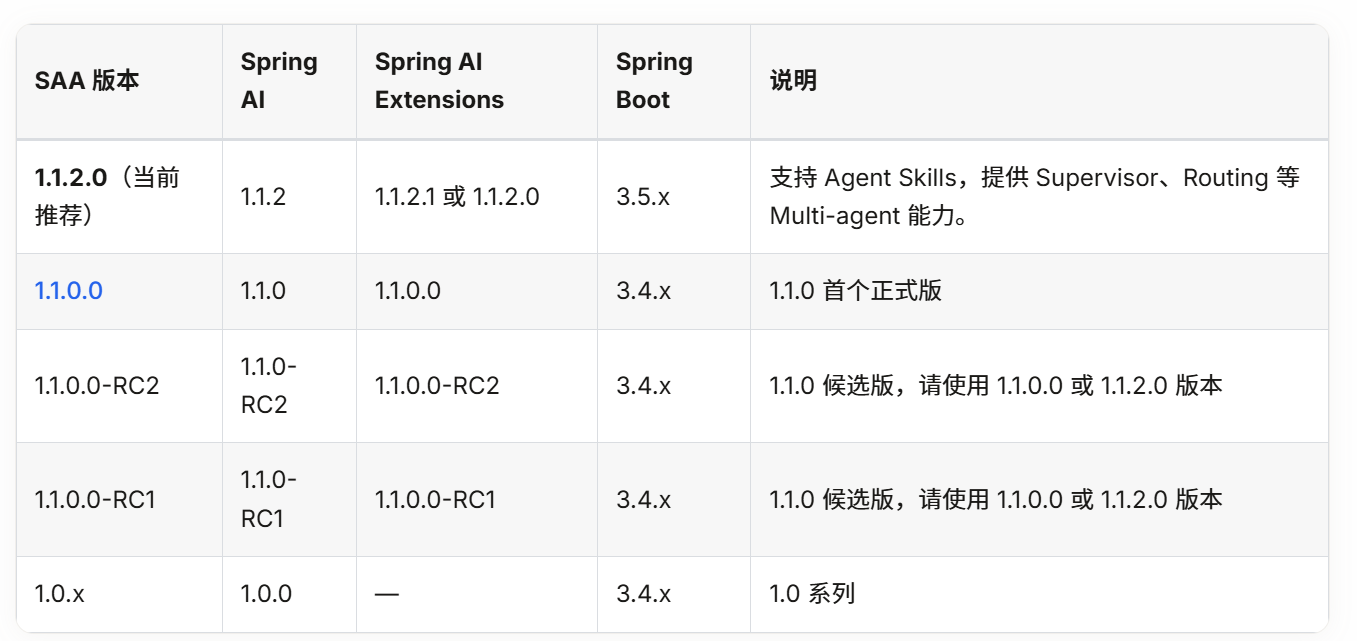The width and height of the screenshot is (1357, 641).
Task: Open the 1.1.0.0 version link
Action: 69,291
